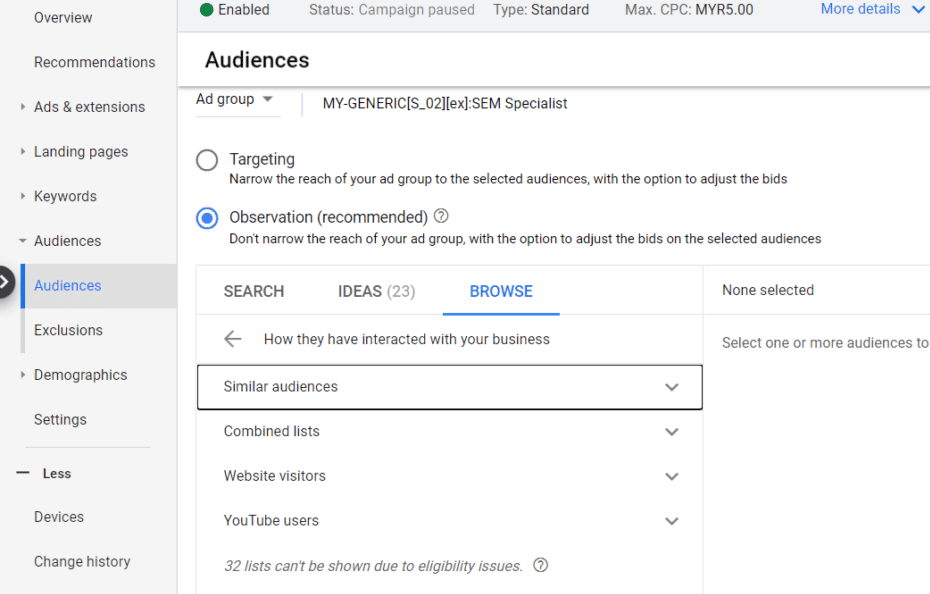930x594 pixels.
Task: Expand the Combined lists section
Action: [x=671, y=432]
